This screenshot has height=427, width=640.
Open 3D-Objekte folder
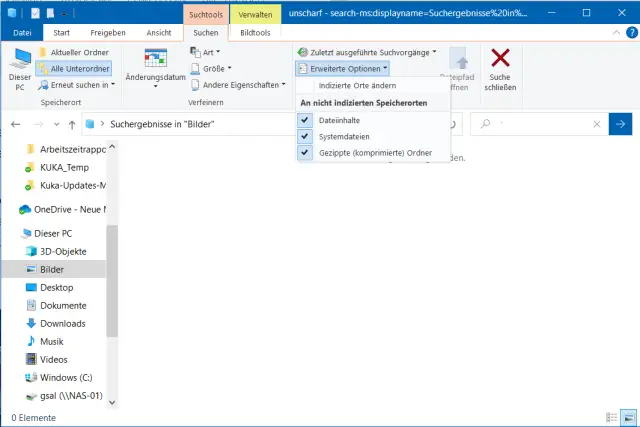pyautogui.click(x=56, y=251)
